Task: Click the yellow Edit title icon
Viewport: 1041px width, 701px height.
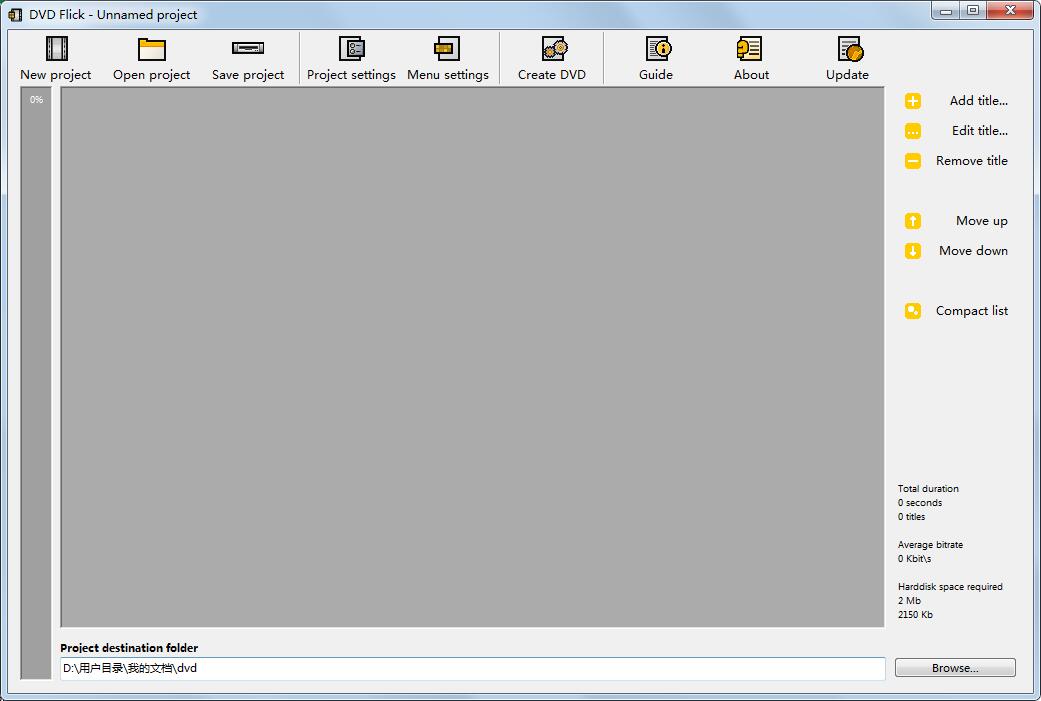Action: click(913, 131)
